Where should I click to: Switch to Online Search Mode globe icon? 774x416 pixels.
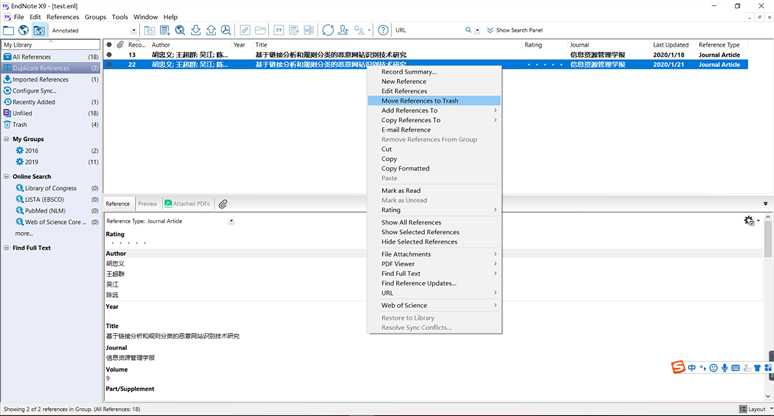[x=23, y=30]
